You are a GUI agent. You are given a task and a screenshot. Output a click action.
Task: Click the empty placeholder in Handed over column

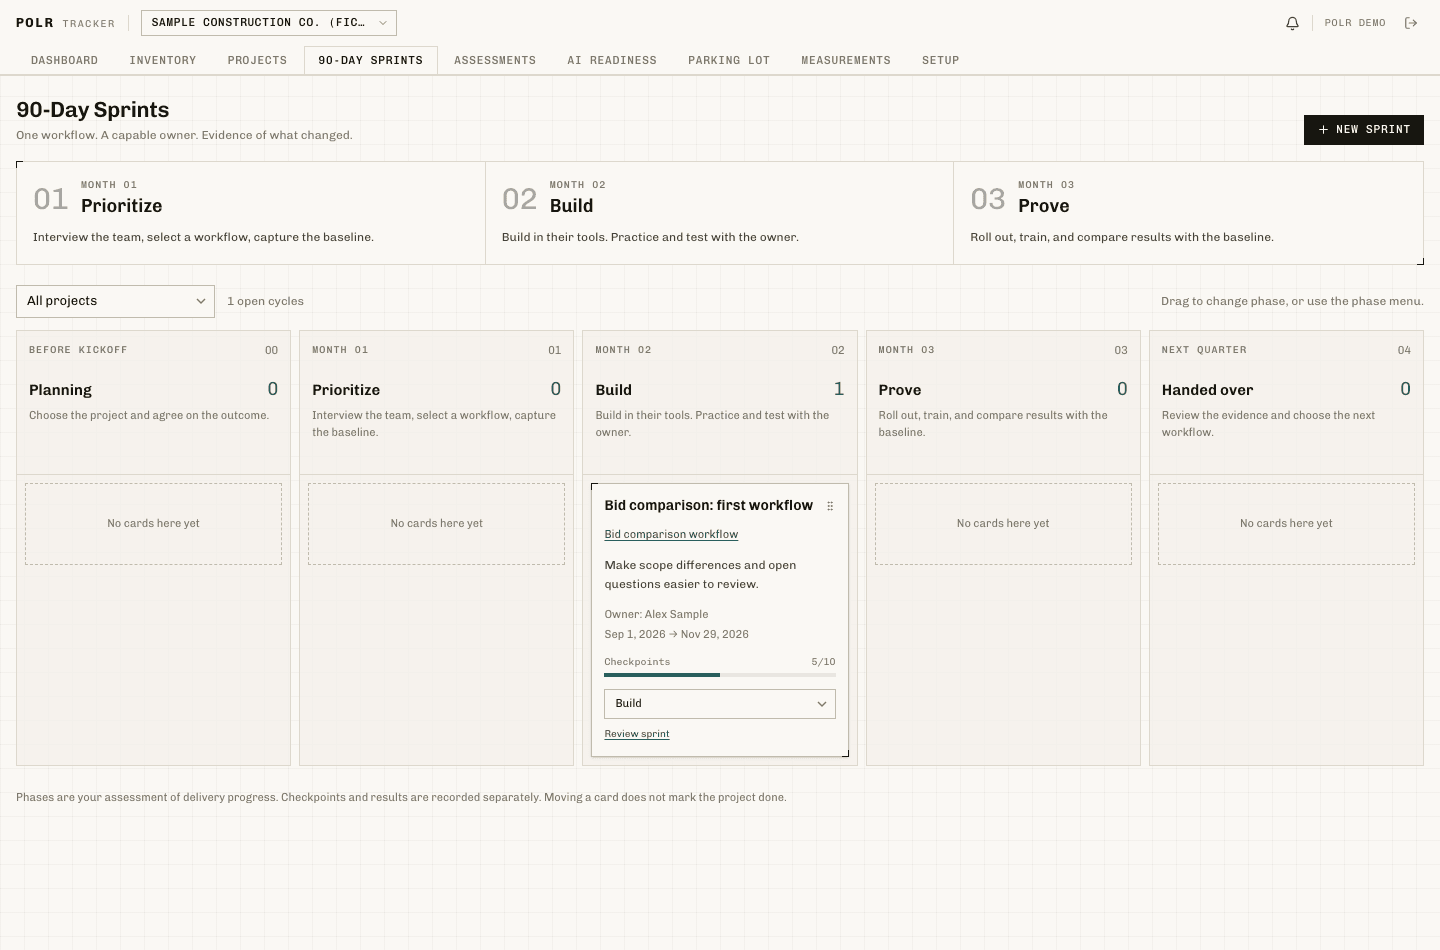pyautogui.click(x=1286, y=524)
